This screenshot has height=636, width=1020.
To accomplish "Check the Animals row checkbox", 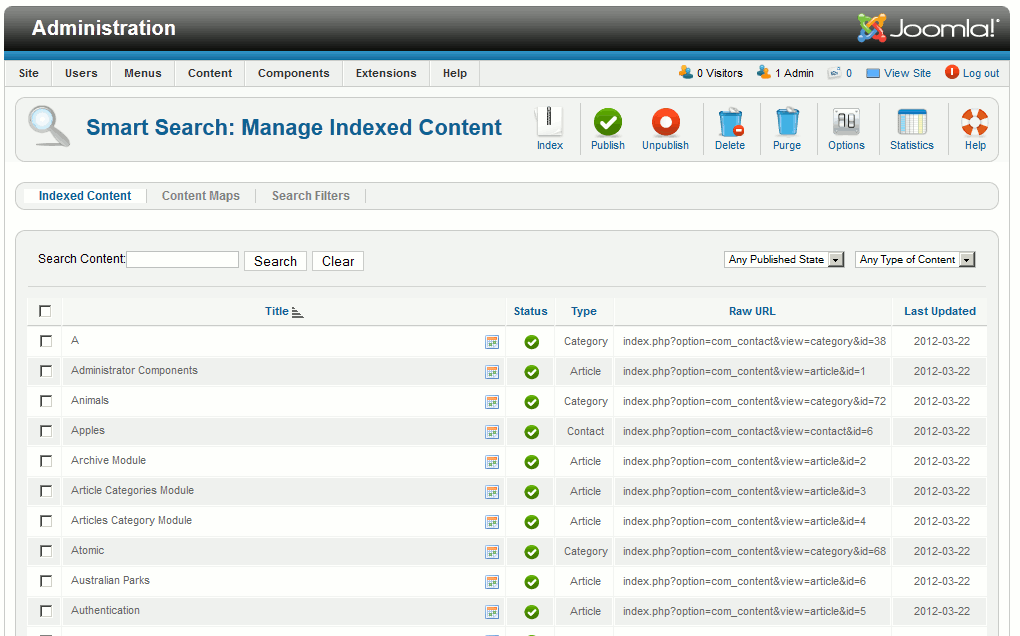I will point(46,401).
